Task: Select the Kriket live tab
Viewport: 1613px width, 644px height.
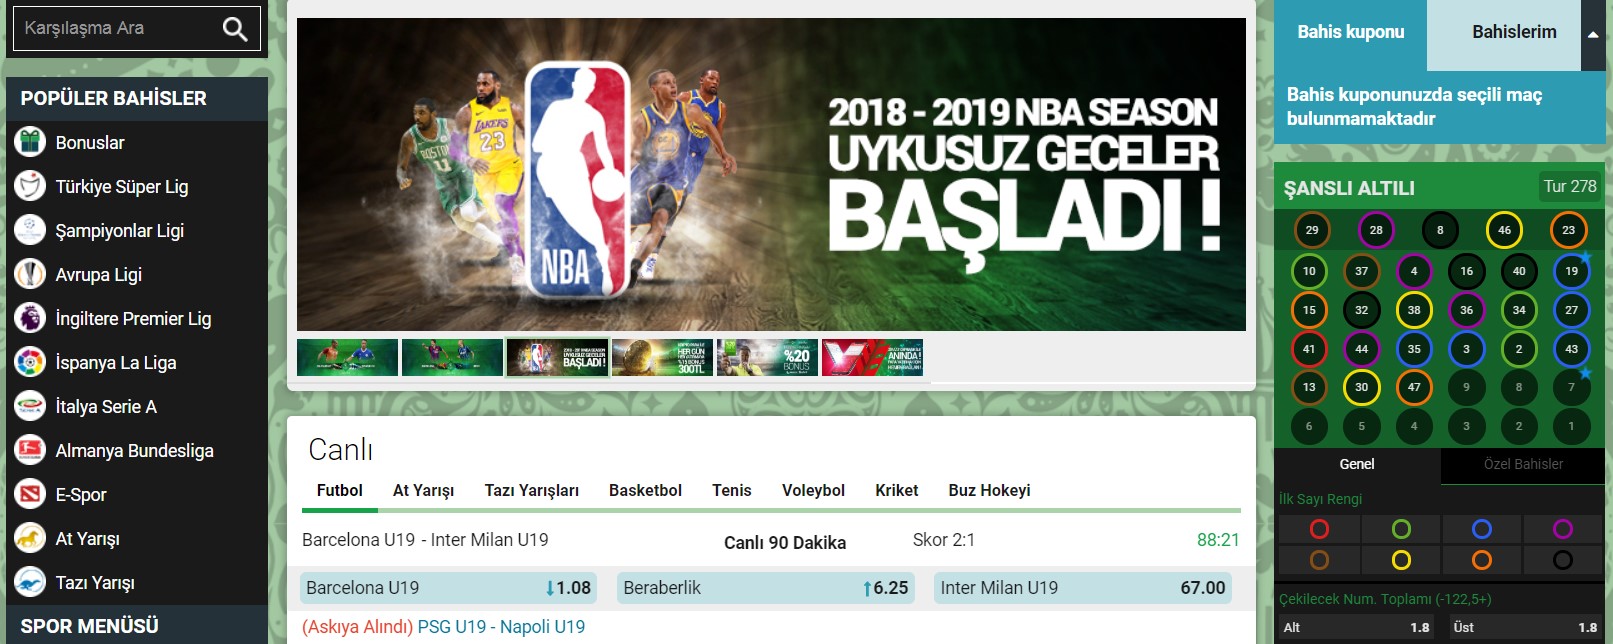Action: pos(896,491)
